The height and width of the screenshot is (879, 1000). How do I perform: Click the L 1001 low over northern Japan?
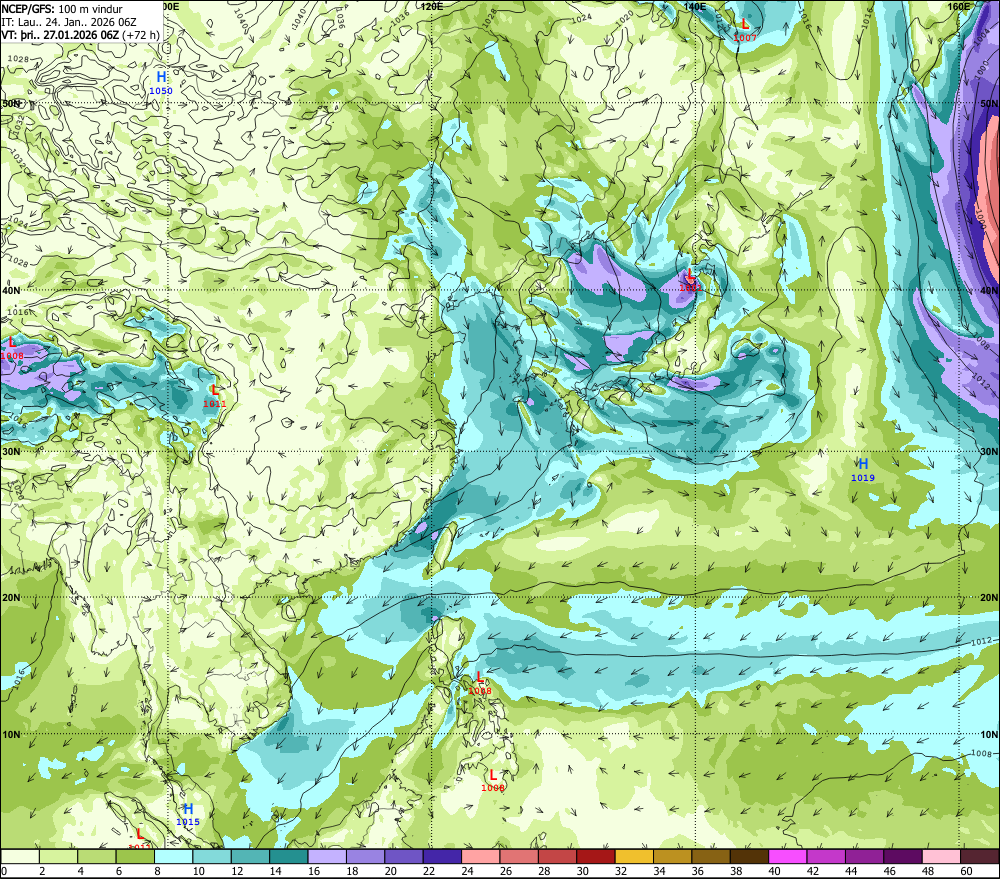pyautogui.click(x=690, y=280)
